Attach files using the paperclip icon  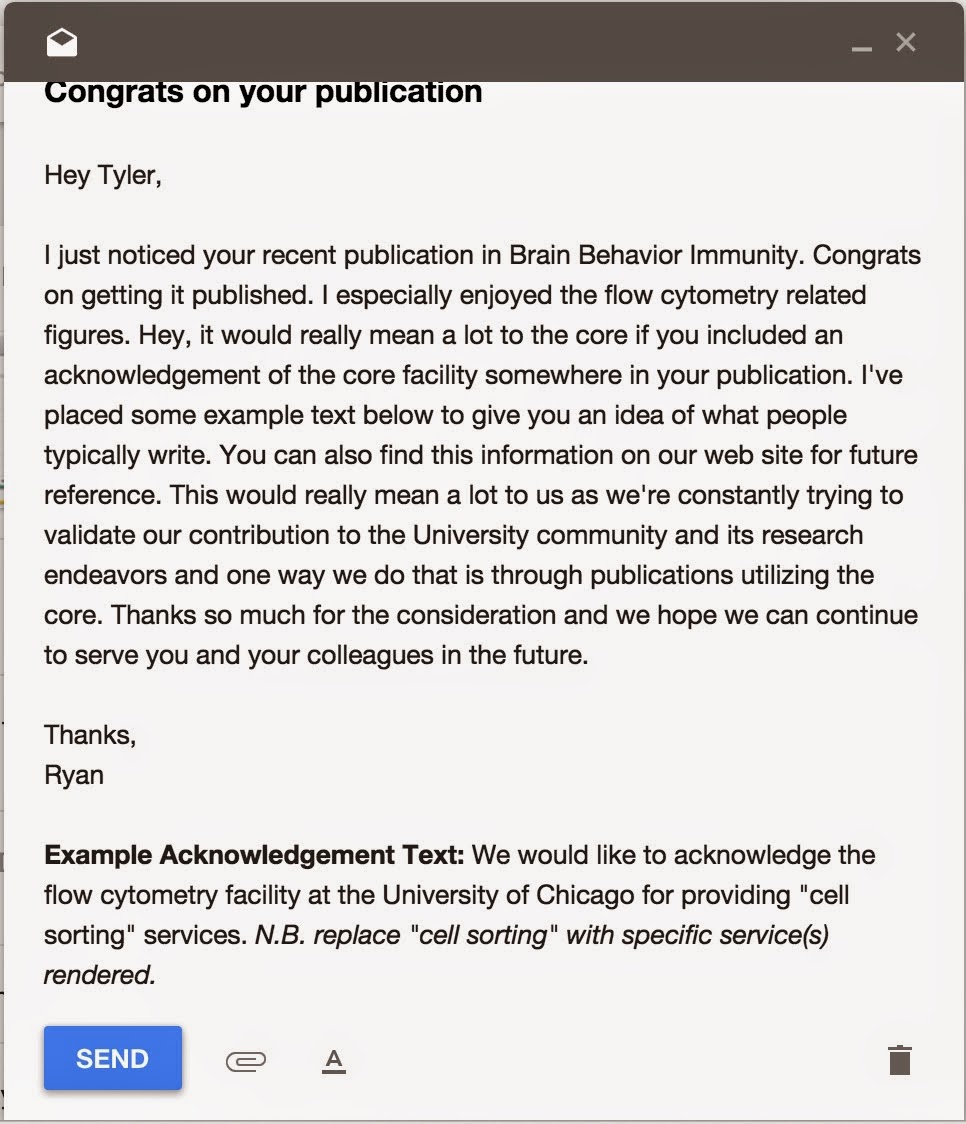246,1060
